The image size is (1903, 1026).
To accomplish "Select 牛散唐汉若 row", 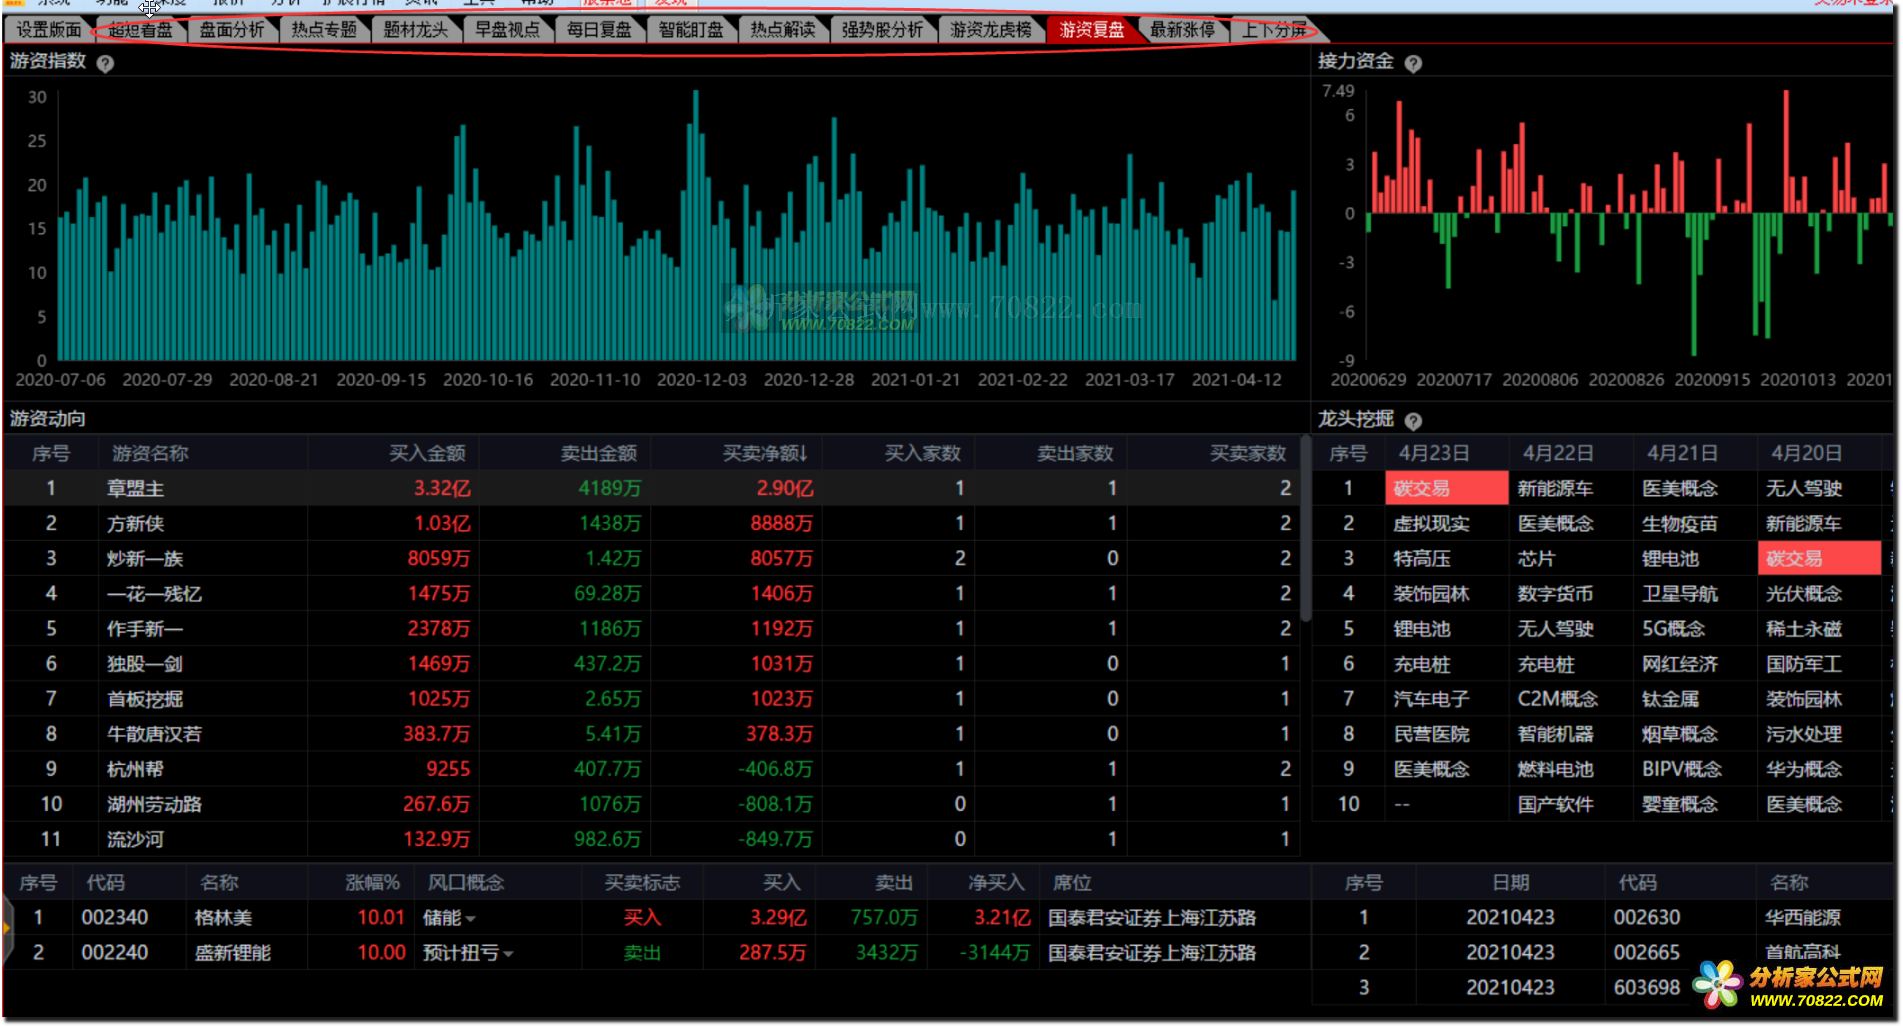I will click(x=651, y=734).
